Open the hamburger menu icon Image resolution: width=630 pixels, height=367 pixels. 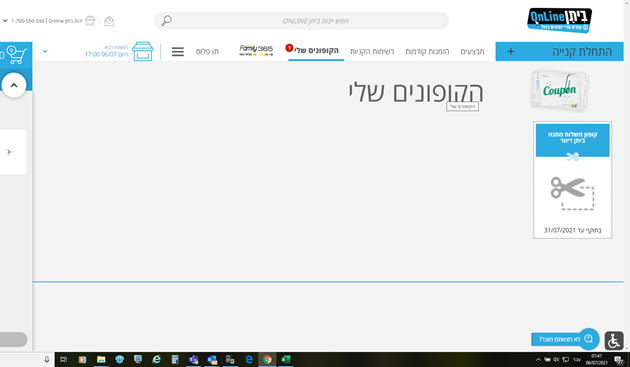click(178, 51)
